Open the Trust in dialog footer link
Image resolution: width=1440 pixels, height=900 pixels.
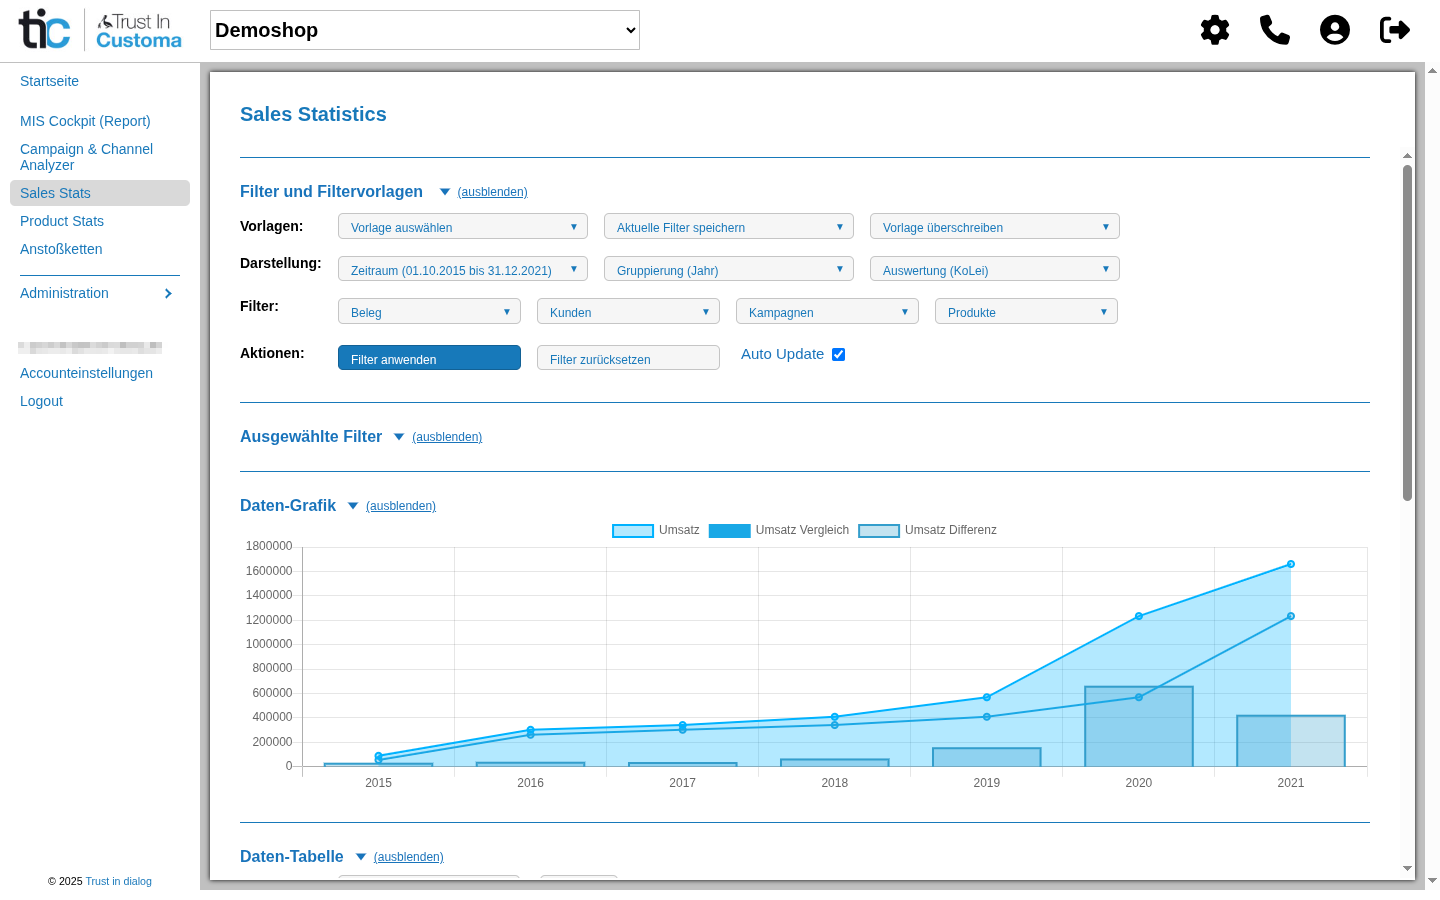[118, 881]
